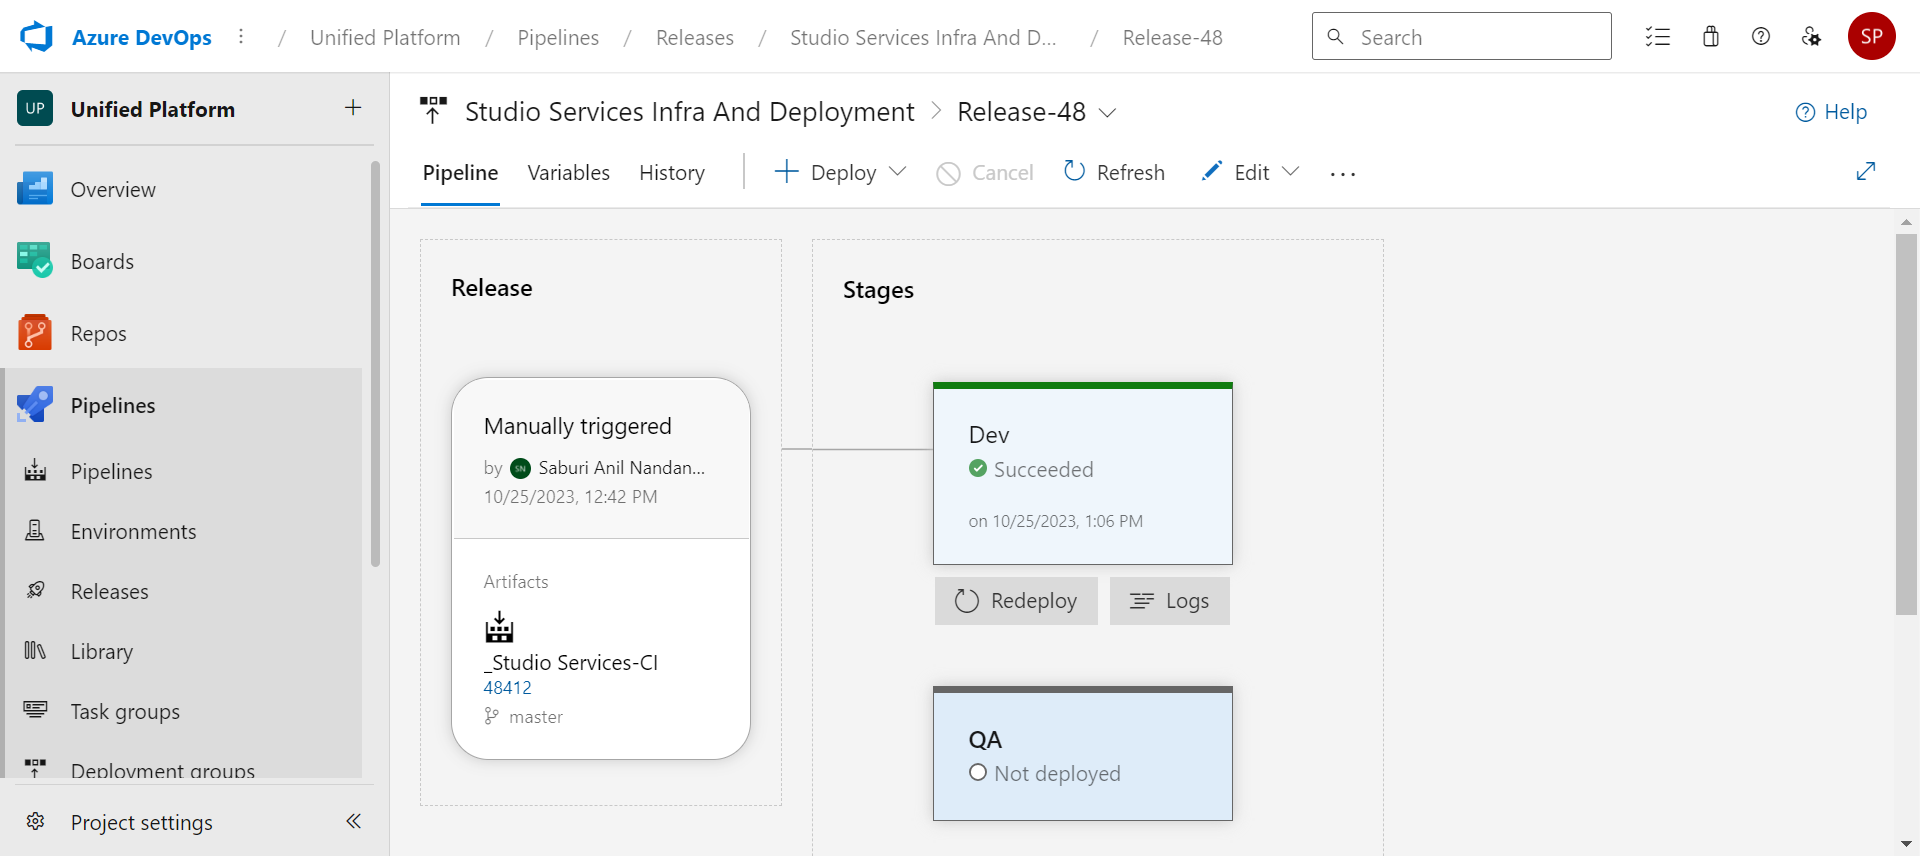This screenshot has width=1920, height=856.
Task: Click Studio Services Infra And Deployment title link
Action: coord(689,112)
